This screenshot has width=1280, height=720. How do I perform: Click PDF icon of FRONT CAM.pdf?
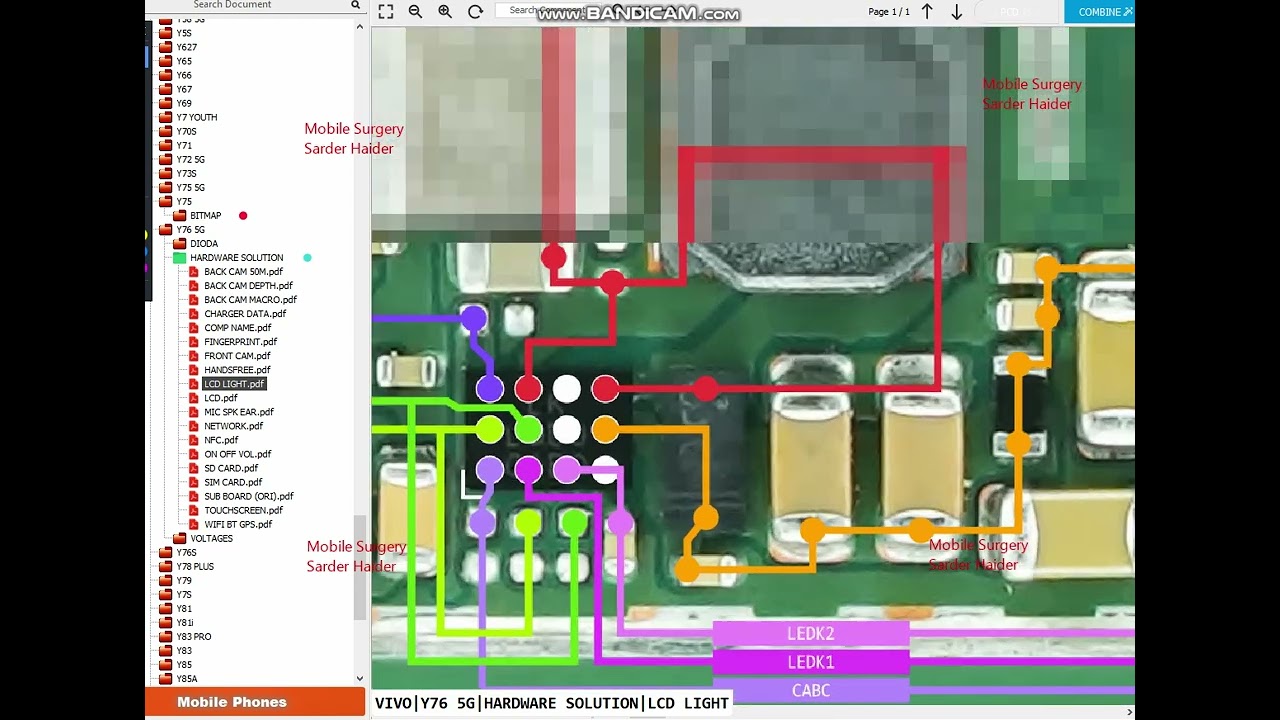(x=194, y=355)
